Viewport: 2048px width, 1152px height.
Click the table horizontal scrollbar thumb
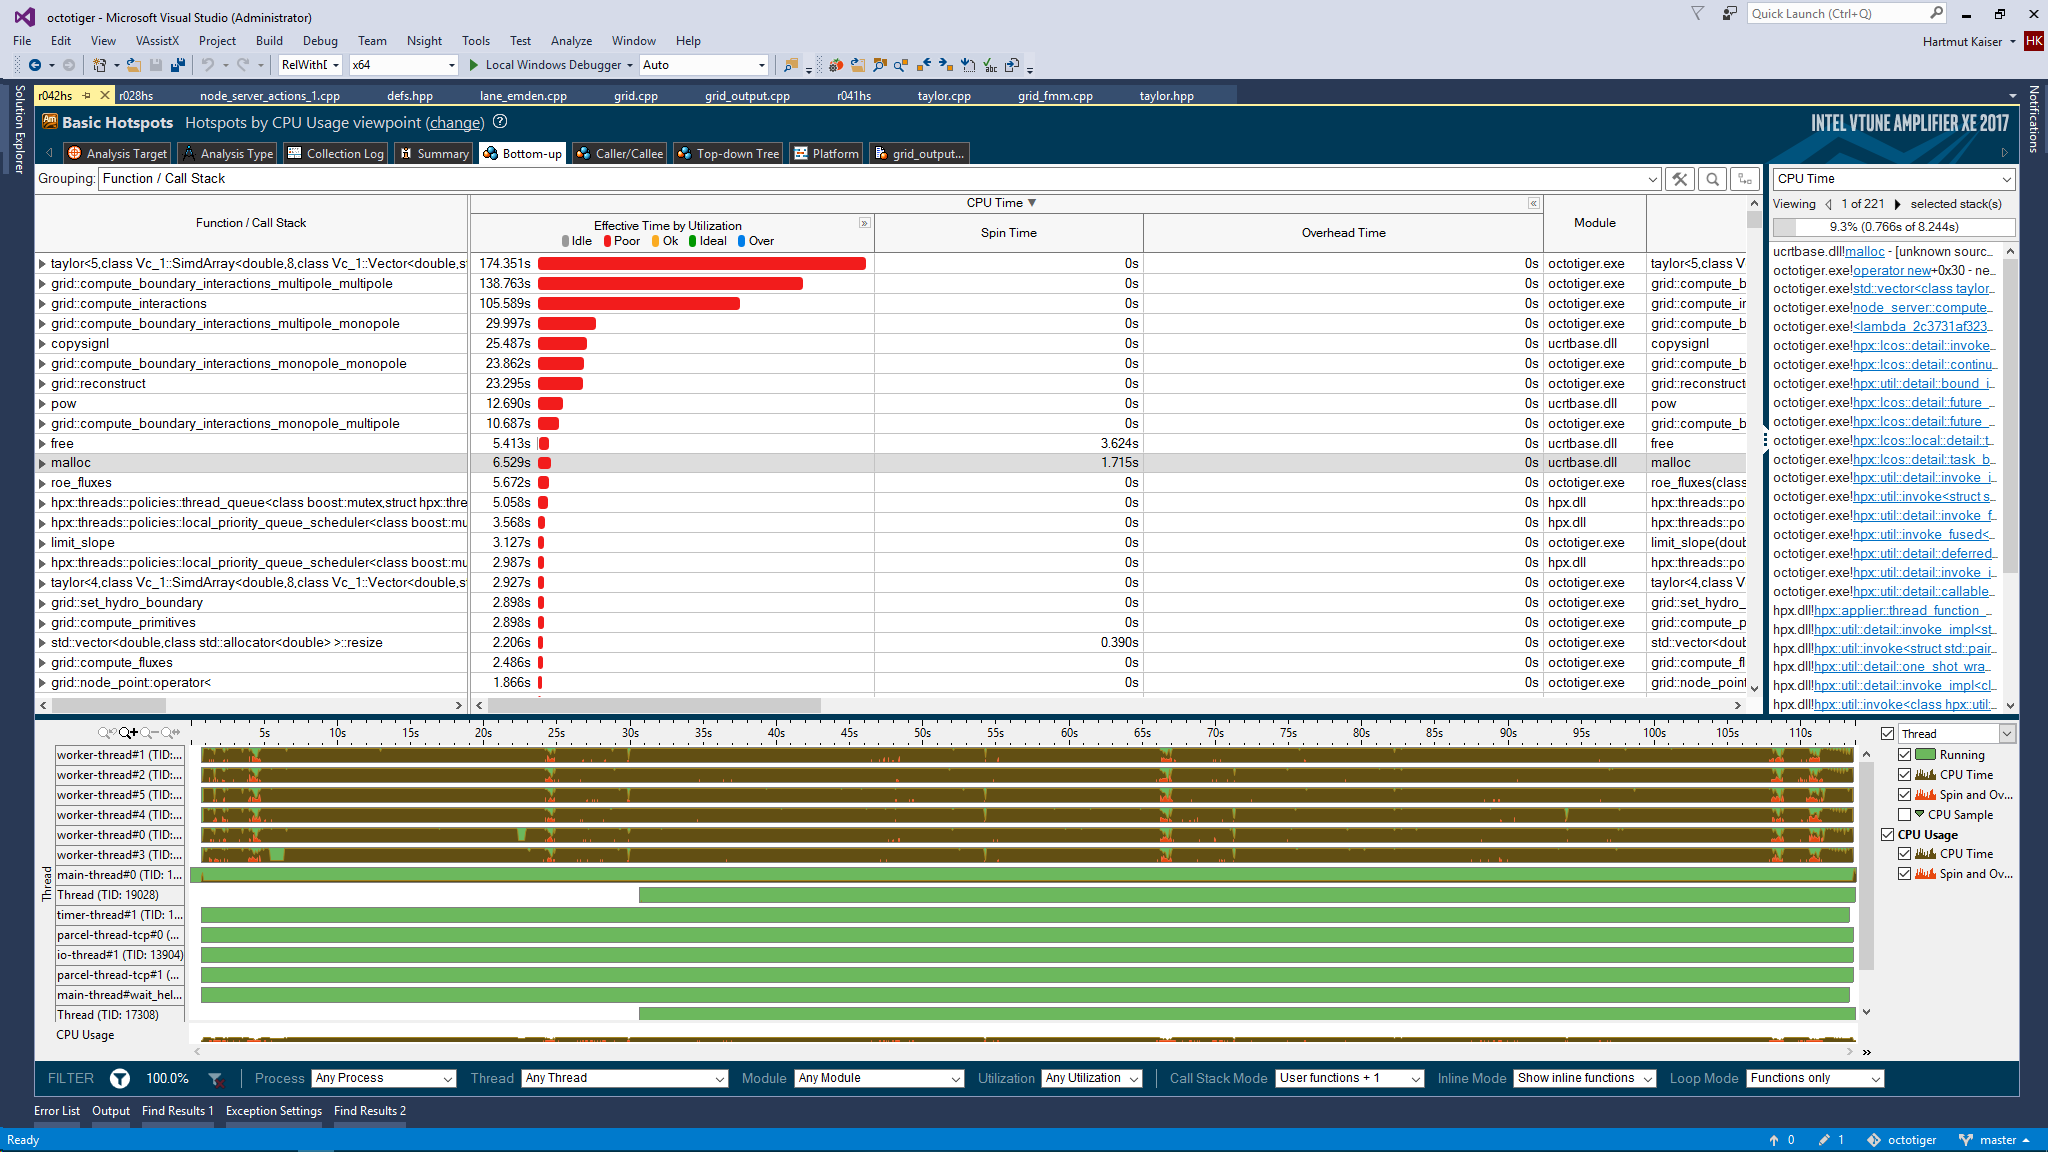[654, 705]
